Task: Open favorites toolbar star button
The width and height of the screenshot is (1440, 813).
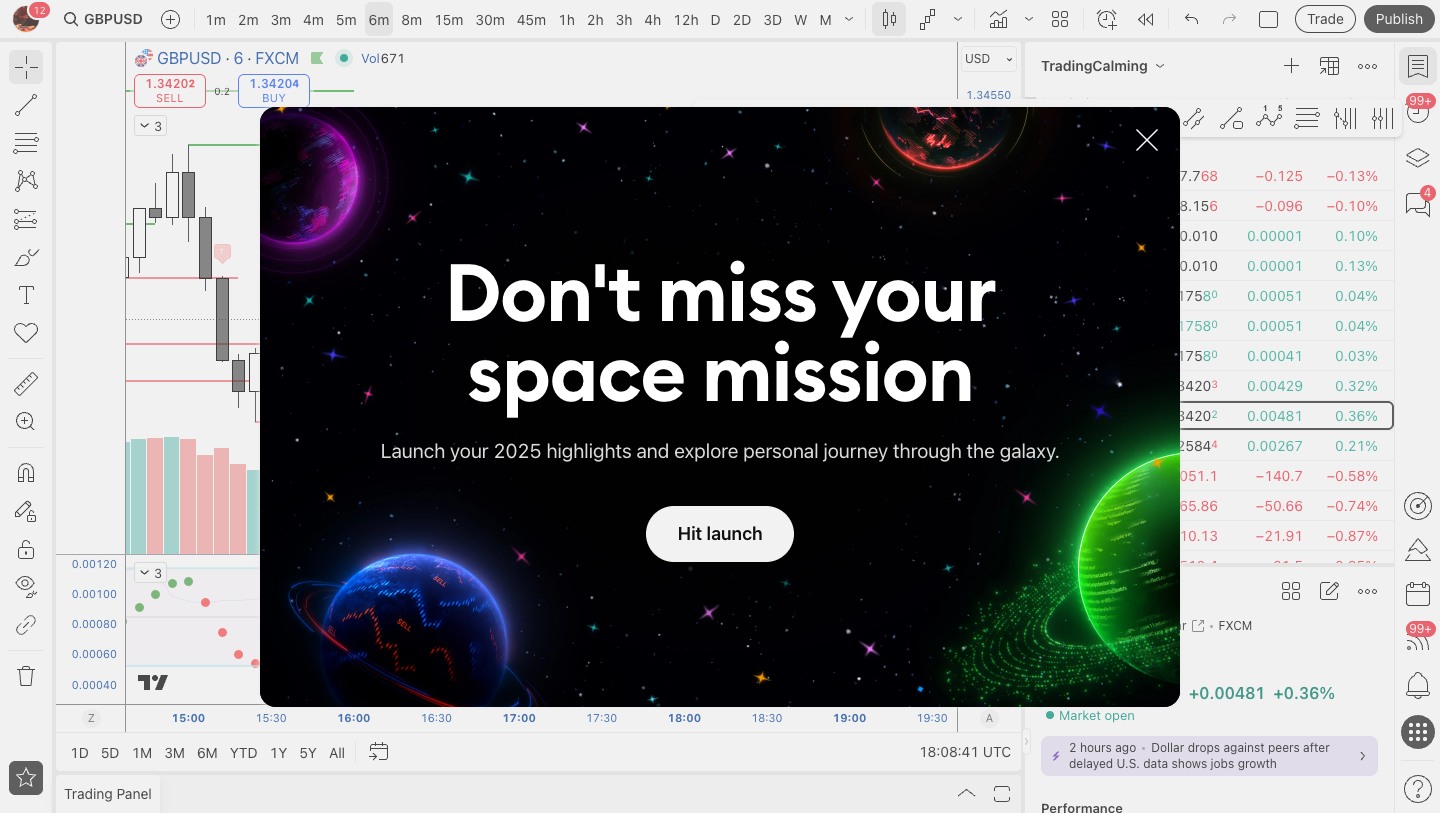Action: [x=26, y=777]
